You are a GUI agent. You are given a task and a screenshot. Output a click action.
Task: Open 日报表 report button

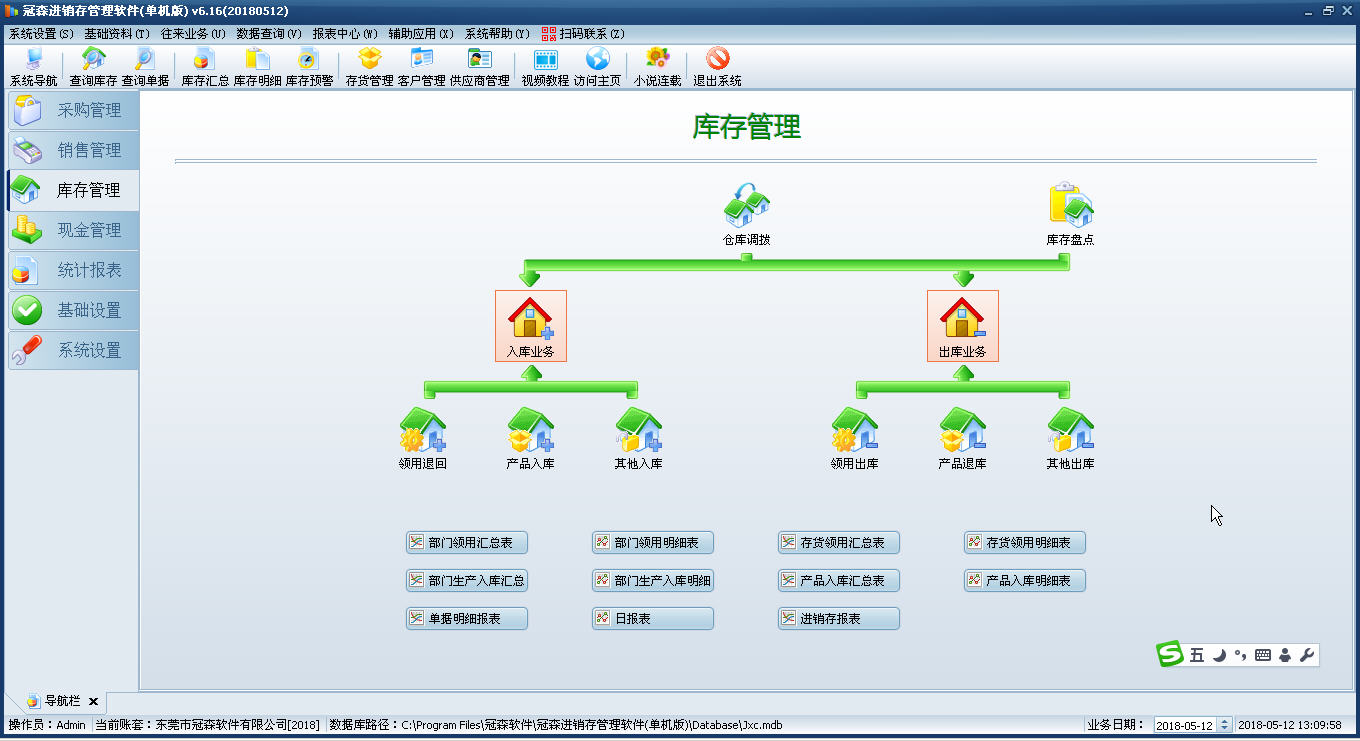[x=653, y=618]
